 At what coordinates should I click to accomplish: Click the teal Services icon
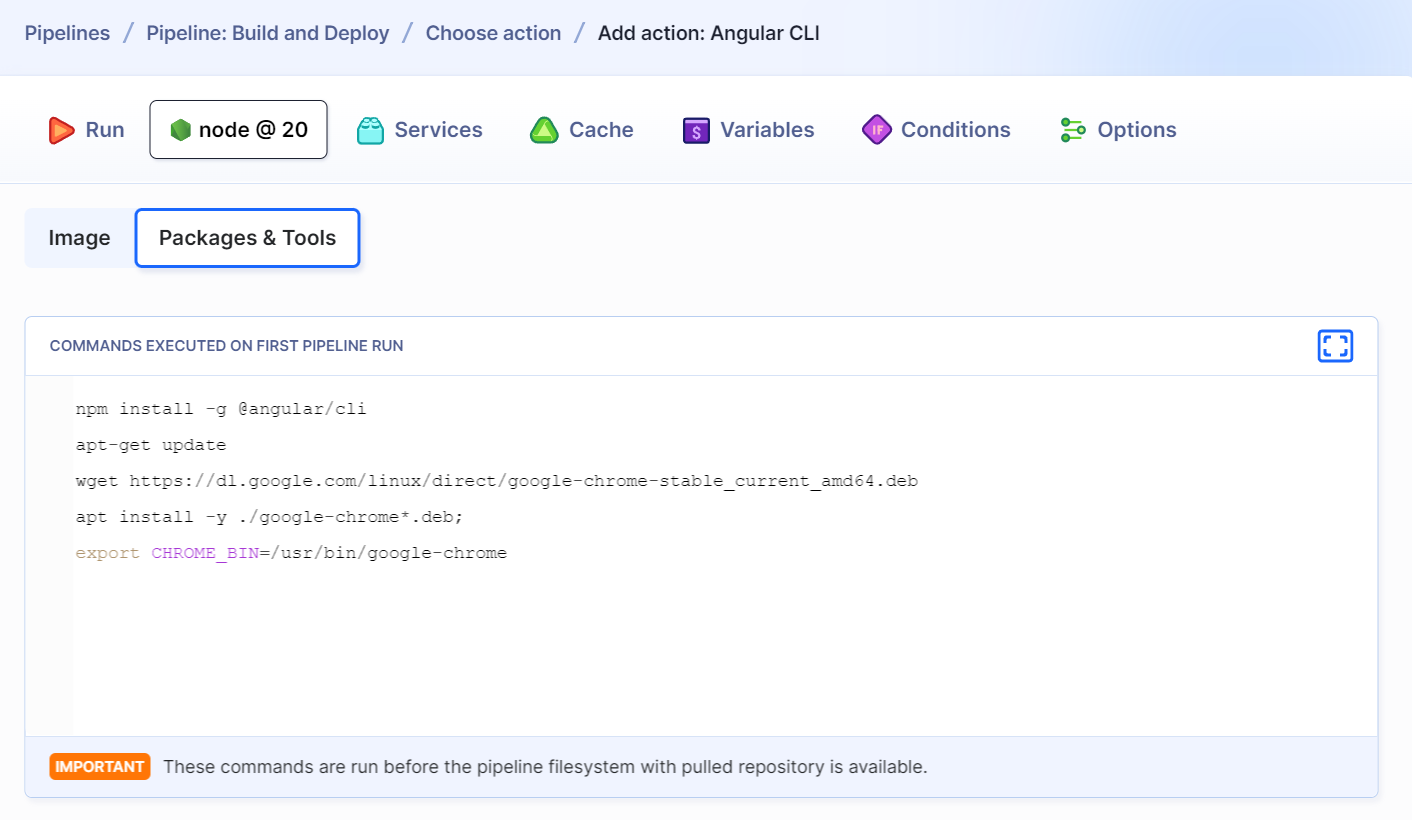pyautogui.click(x=370, y=130)
